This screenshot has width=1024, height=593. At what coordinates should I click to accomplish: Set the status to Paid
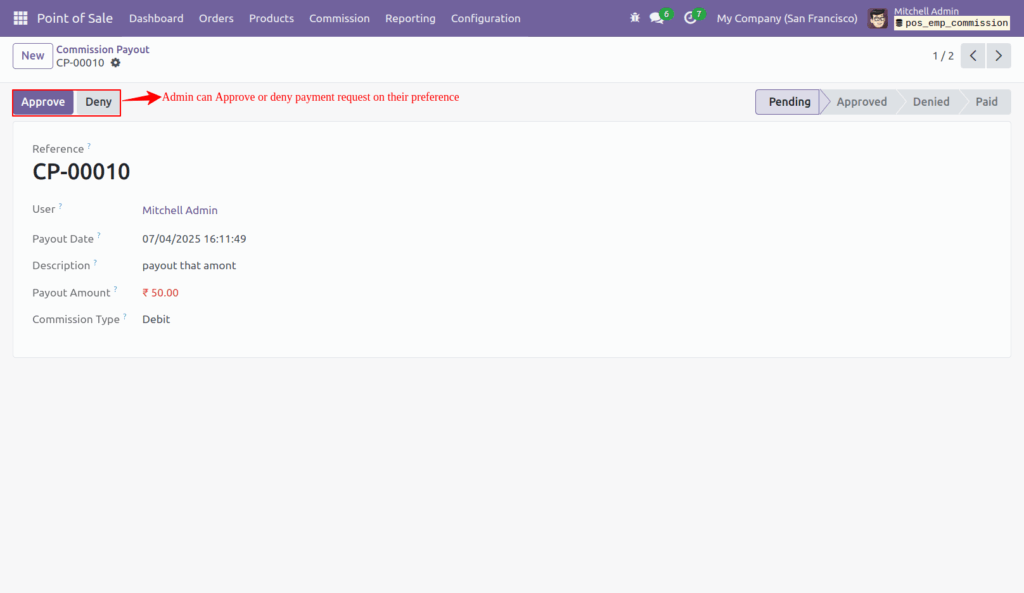[986, 101]
